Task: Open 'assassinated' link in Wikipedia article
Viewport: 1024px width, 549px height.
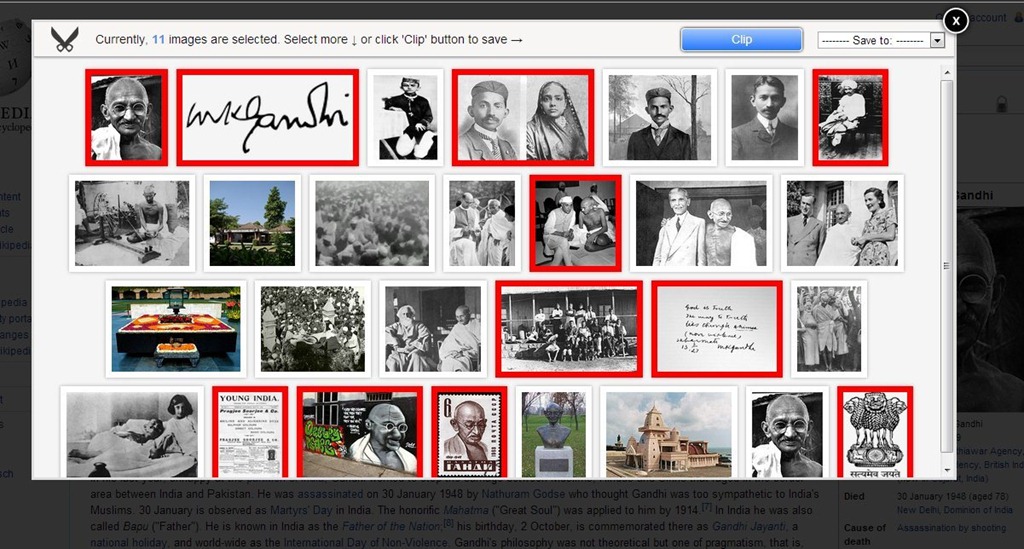Action: pyautogui.click(x=330, y=494)
